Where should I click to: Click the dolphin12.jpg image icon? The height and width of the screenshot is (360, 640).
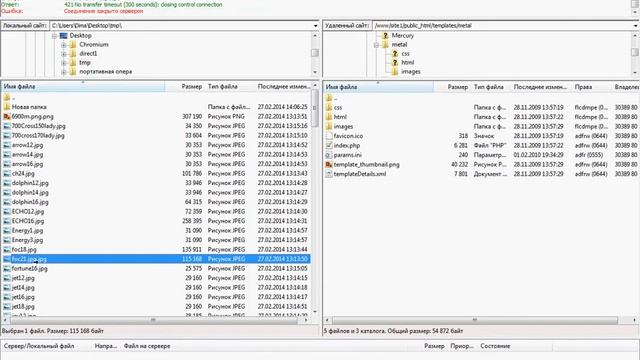pyautogui.click(x=7, y=183)
